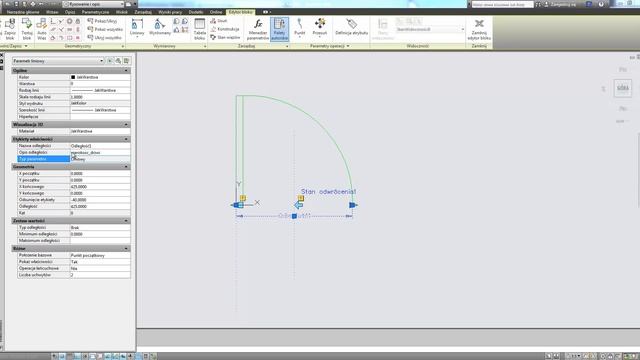640x360 pixels.
Task: Click the blue square grip on Odległość1 label
Action: 294,216
